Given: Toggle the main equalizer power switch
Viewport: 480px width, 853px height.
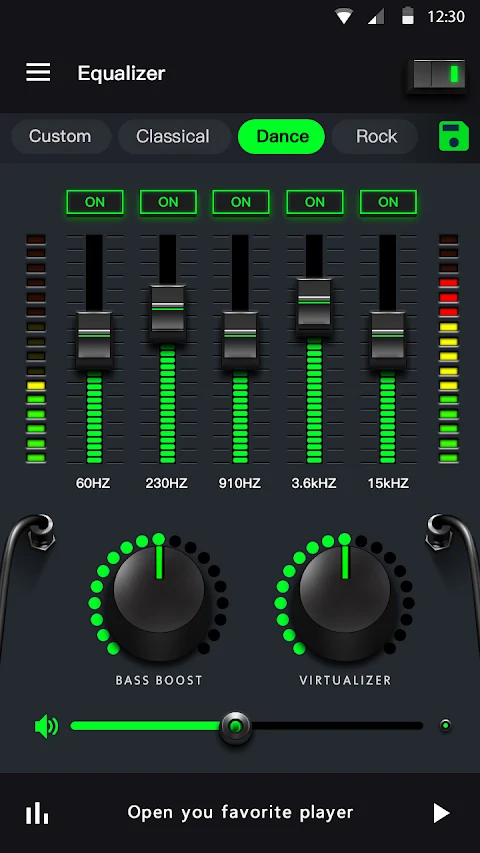Looking at the screenshot, I should click(439, 74).
